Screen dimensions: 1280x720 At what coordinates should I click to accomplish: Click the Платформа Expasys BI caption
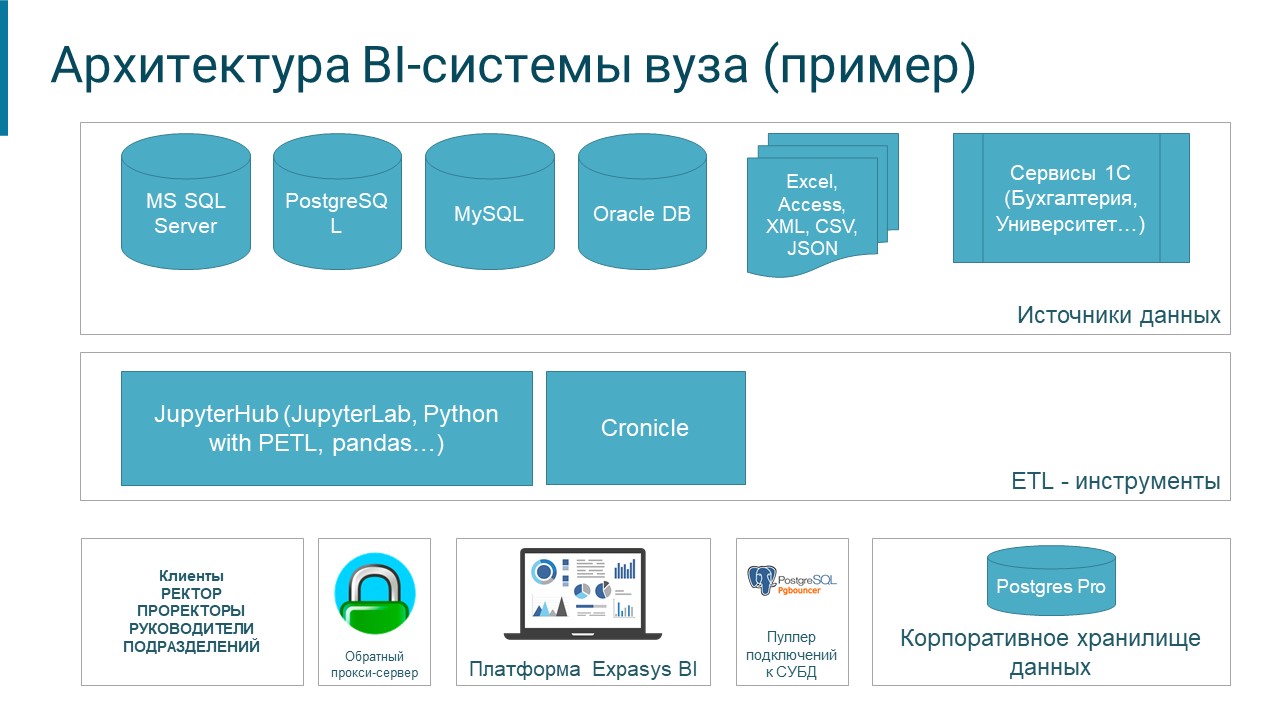click(583, 669)
